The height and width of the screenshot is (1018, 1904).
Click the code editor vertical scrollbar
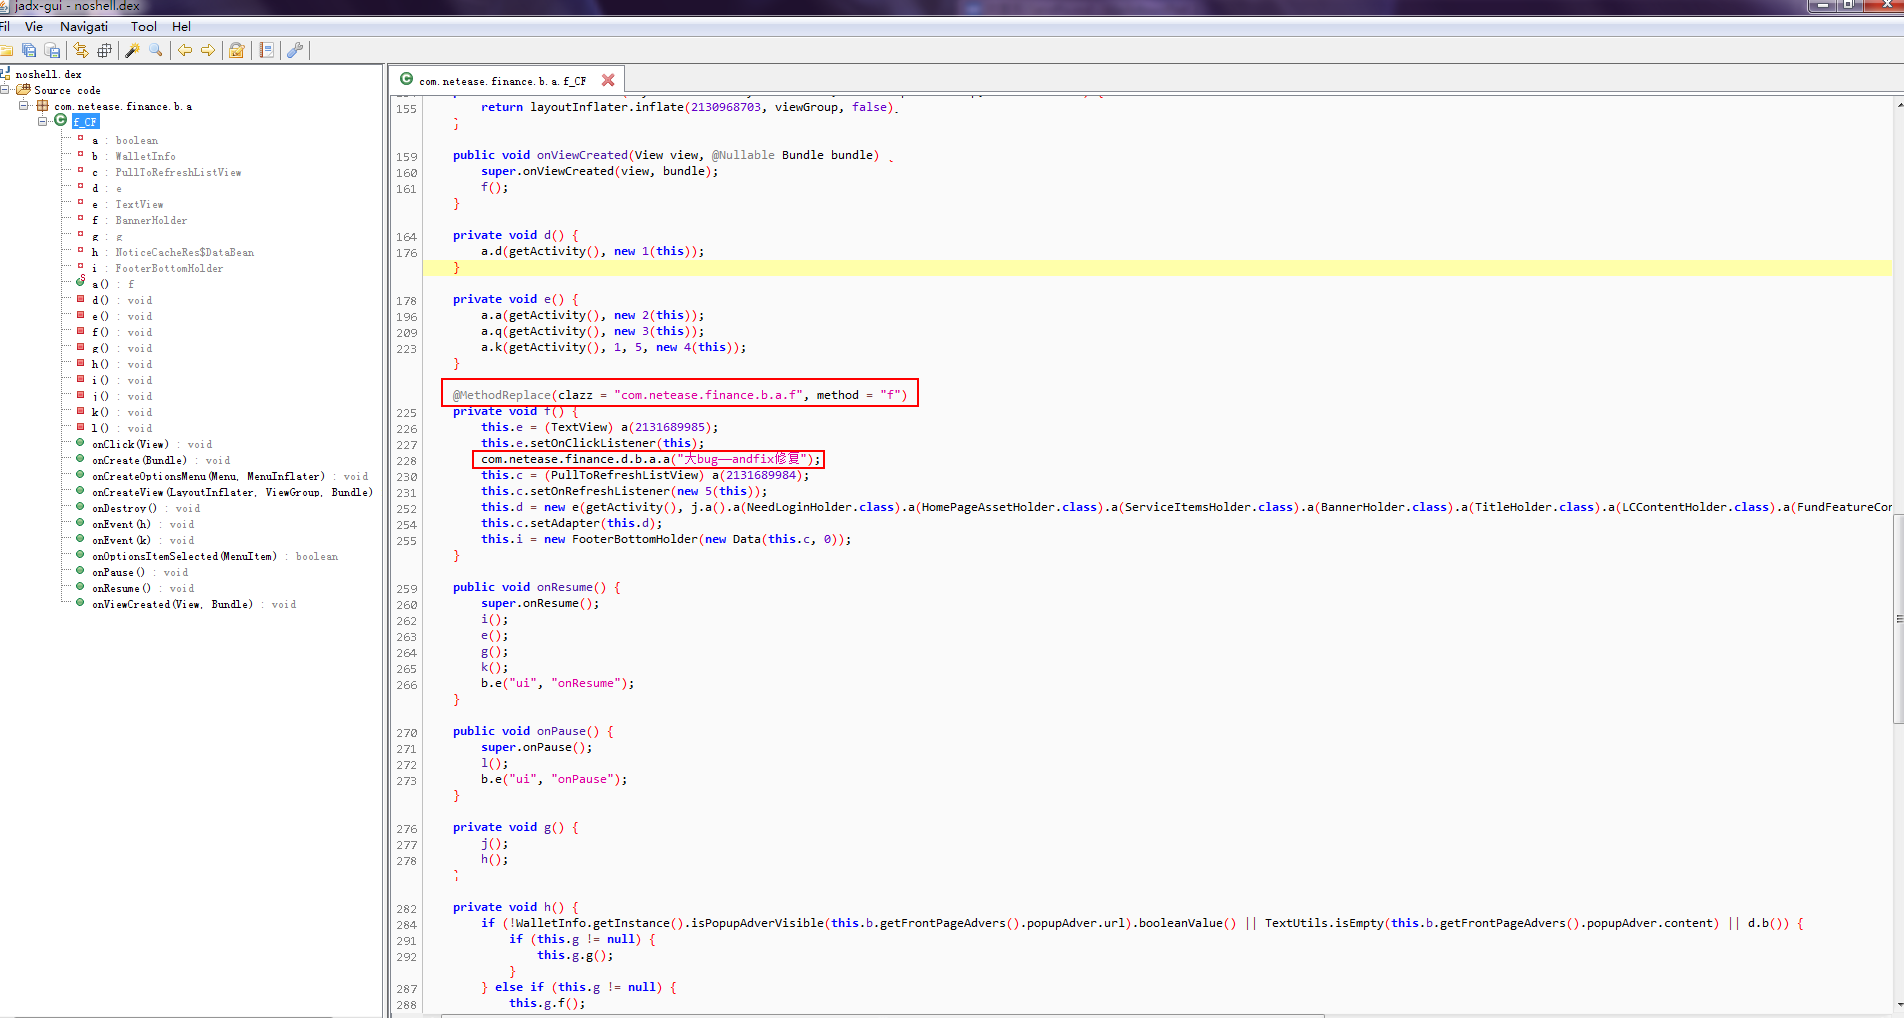(x=1898, y=617)
